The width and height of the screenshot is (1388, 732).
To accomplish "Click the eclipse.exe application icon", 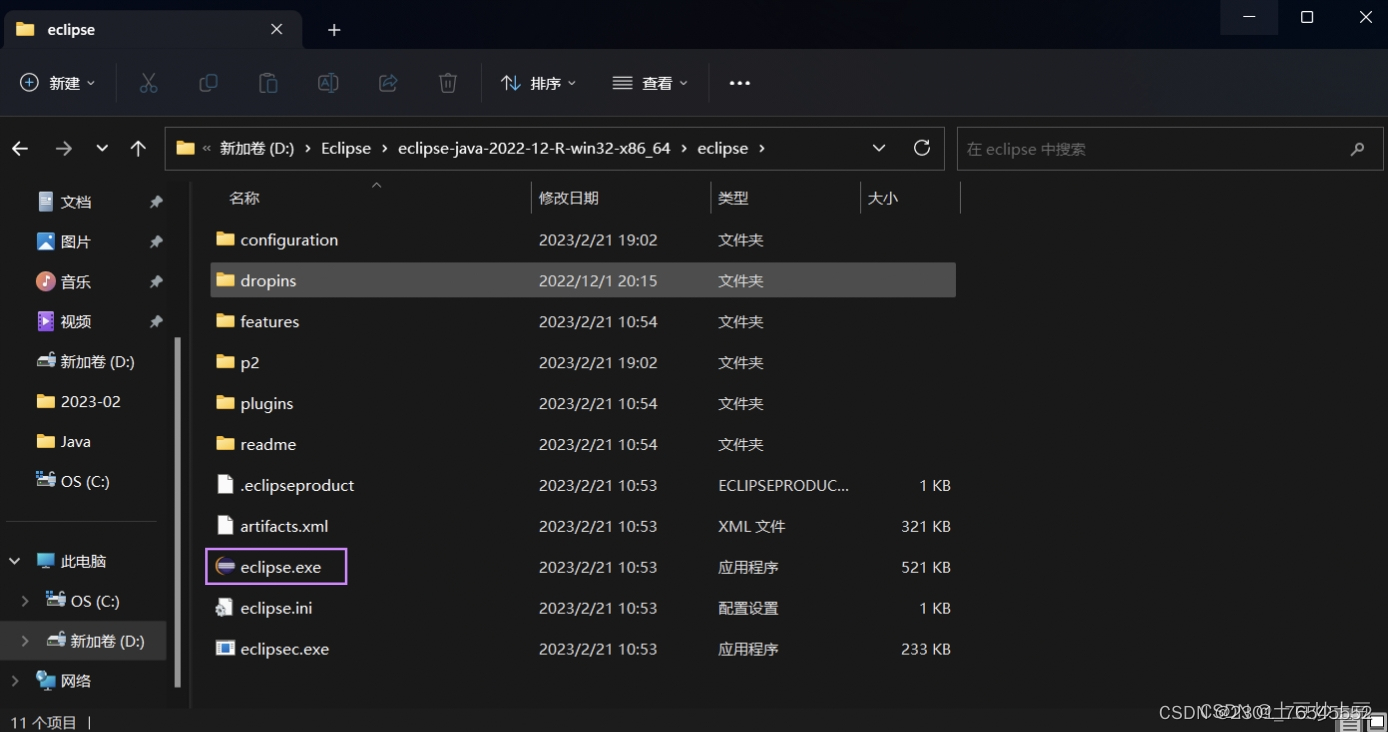I will (225, 567).
